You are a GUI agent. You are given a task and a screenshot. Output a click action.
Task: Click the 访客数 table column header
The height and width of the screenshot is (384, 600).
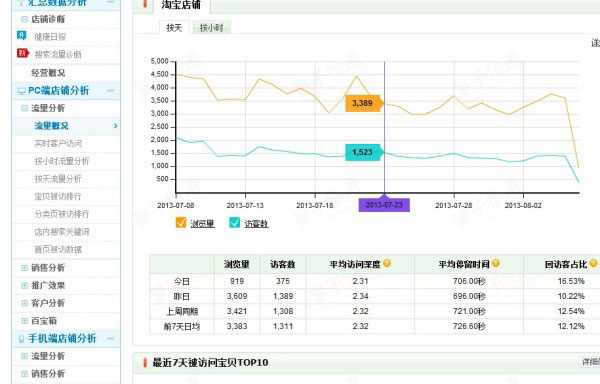click(283, 264)
